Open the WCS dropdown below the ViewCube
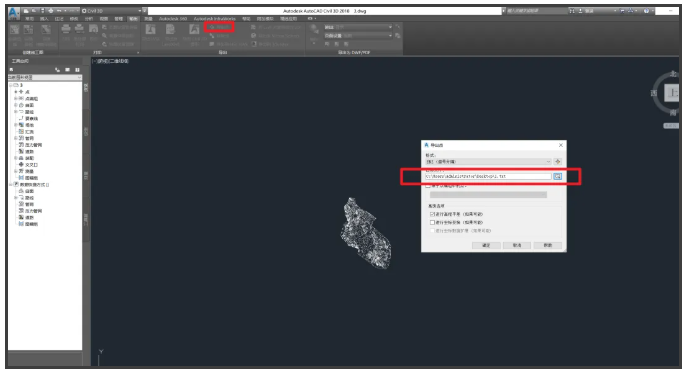The width and height of the screenshot is (690, 376). point(671,126)
